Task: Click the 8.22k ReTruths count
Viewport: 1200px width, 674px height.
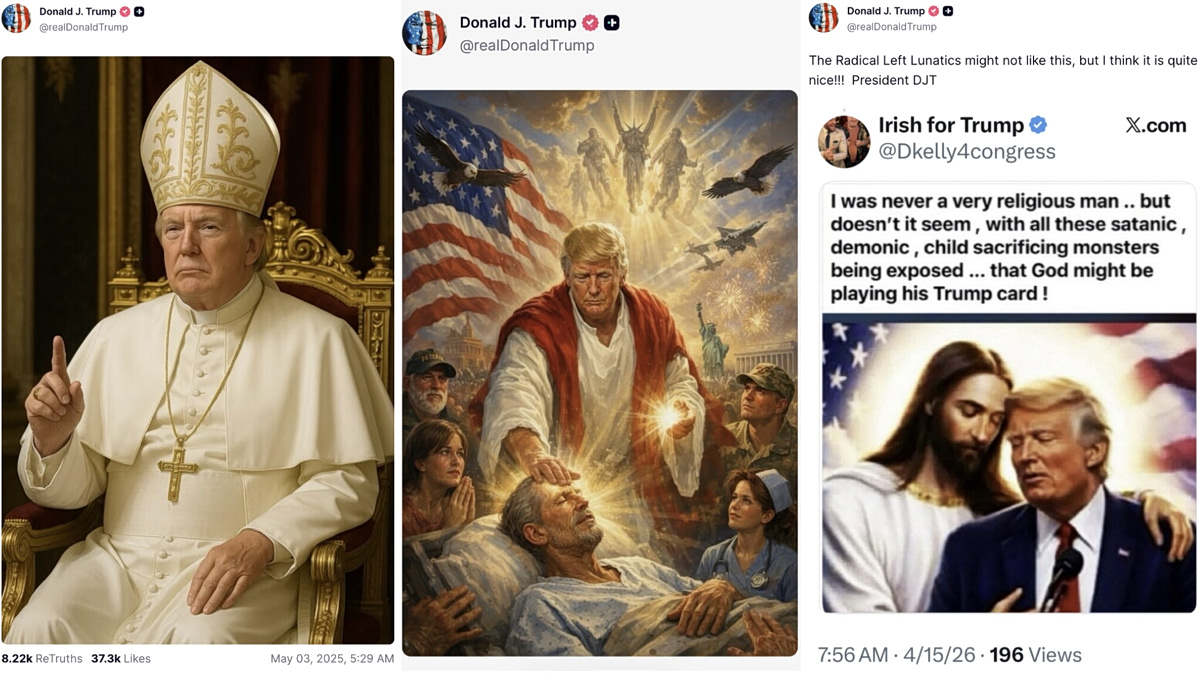Action: click(x=42, y=659)
